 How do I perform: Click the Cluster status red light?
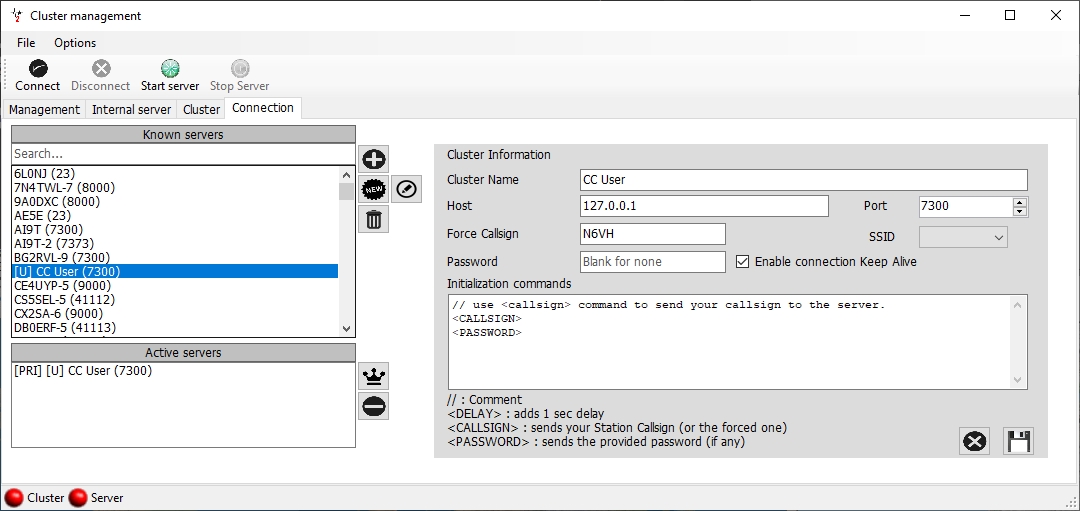(14, 497)
